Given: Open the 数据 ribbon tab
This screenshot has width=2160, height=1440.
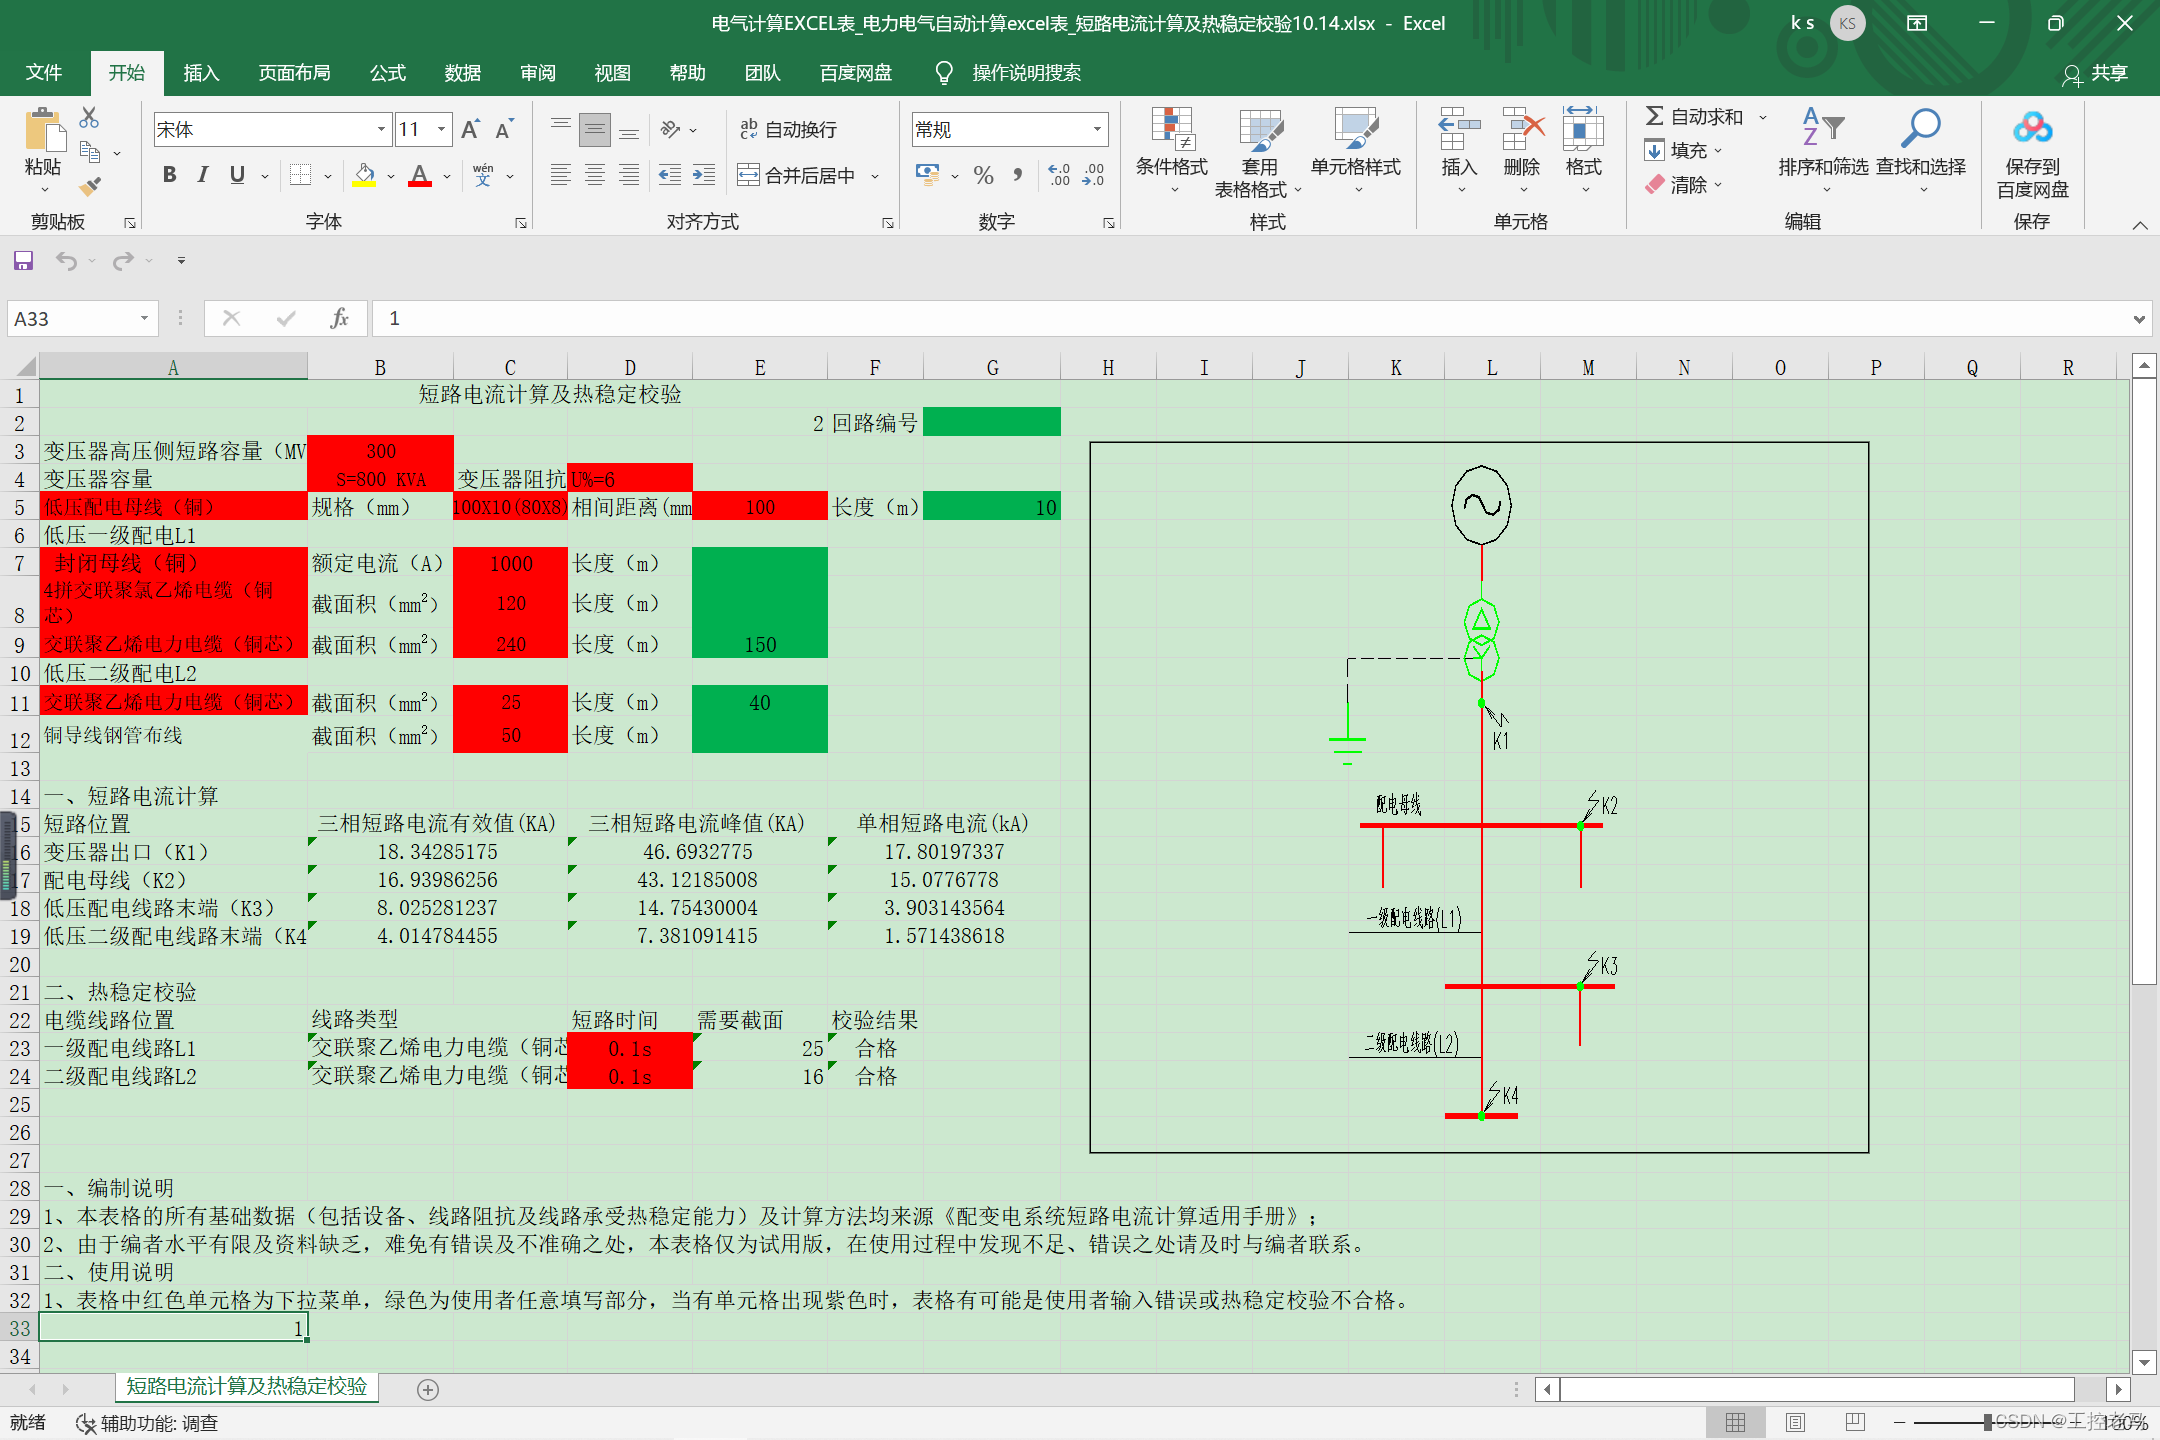Looking at the screenshot, I should [462, 73].
